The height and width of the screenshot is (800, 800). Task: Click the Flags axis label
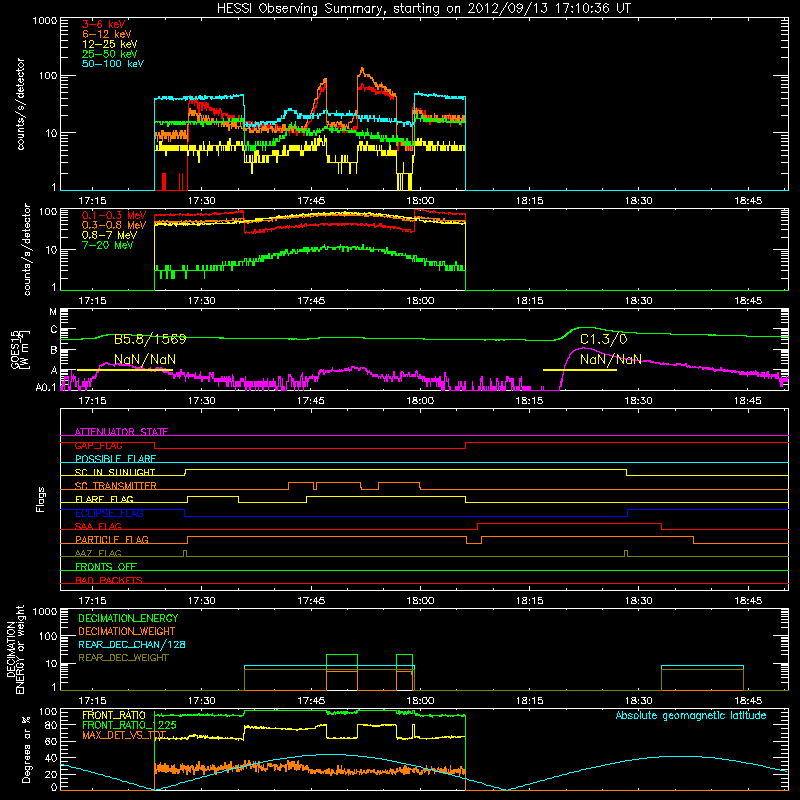click(40, 499)
